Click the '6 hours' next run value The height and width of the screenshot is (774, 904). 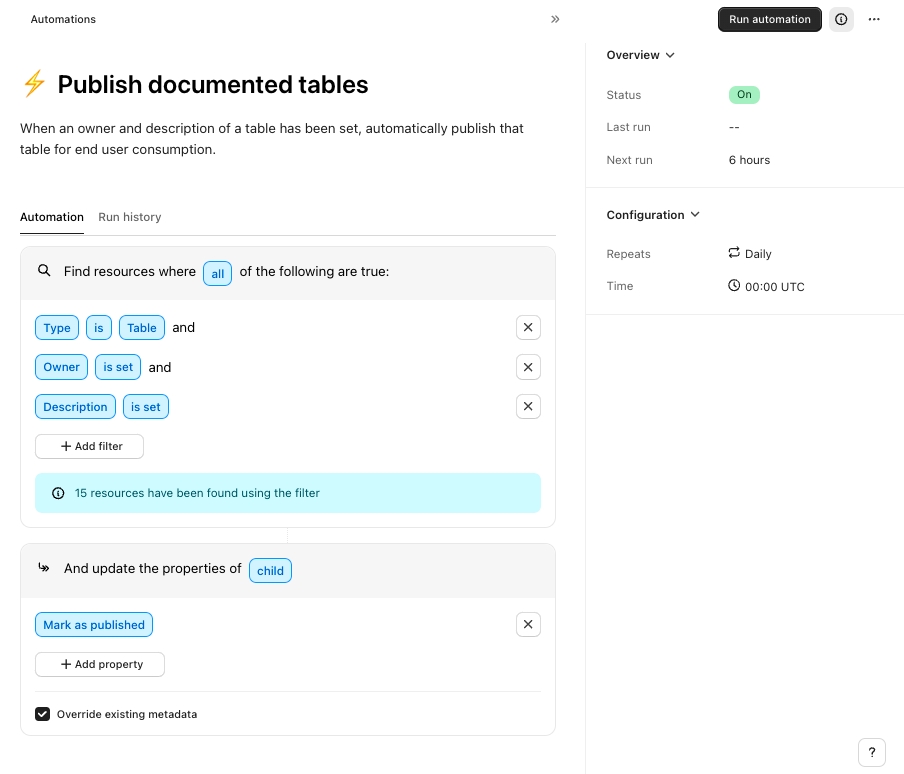tap(749, 160)
